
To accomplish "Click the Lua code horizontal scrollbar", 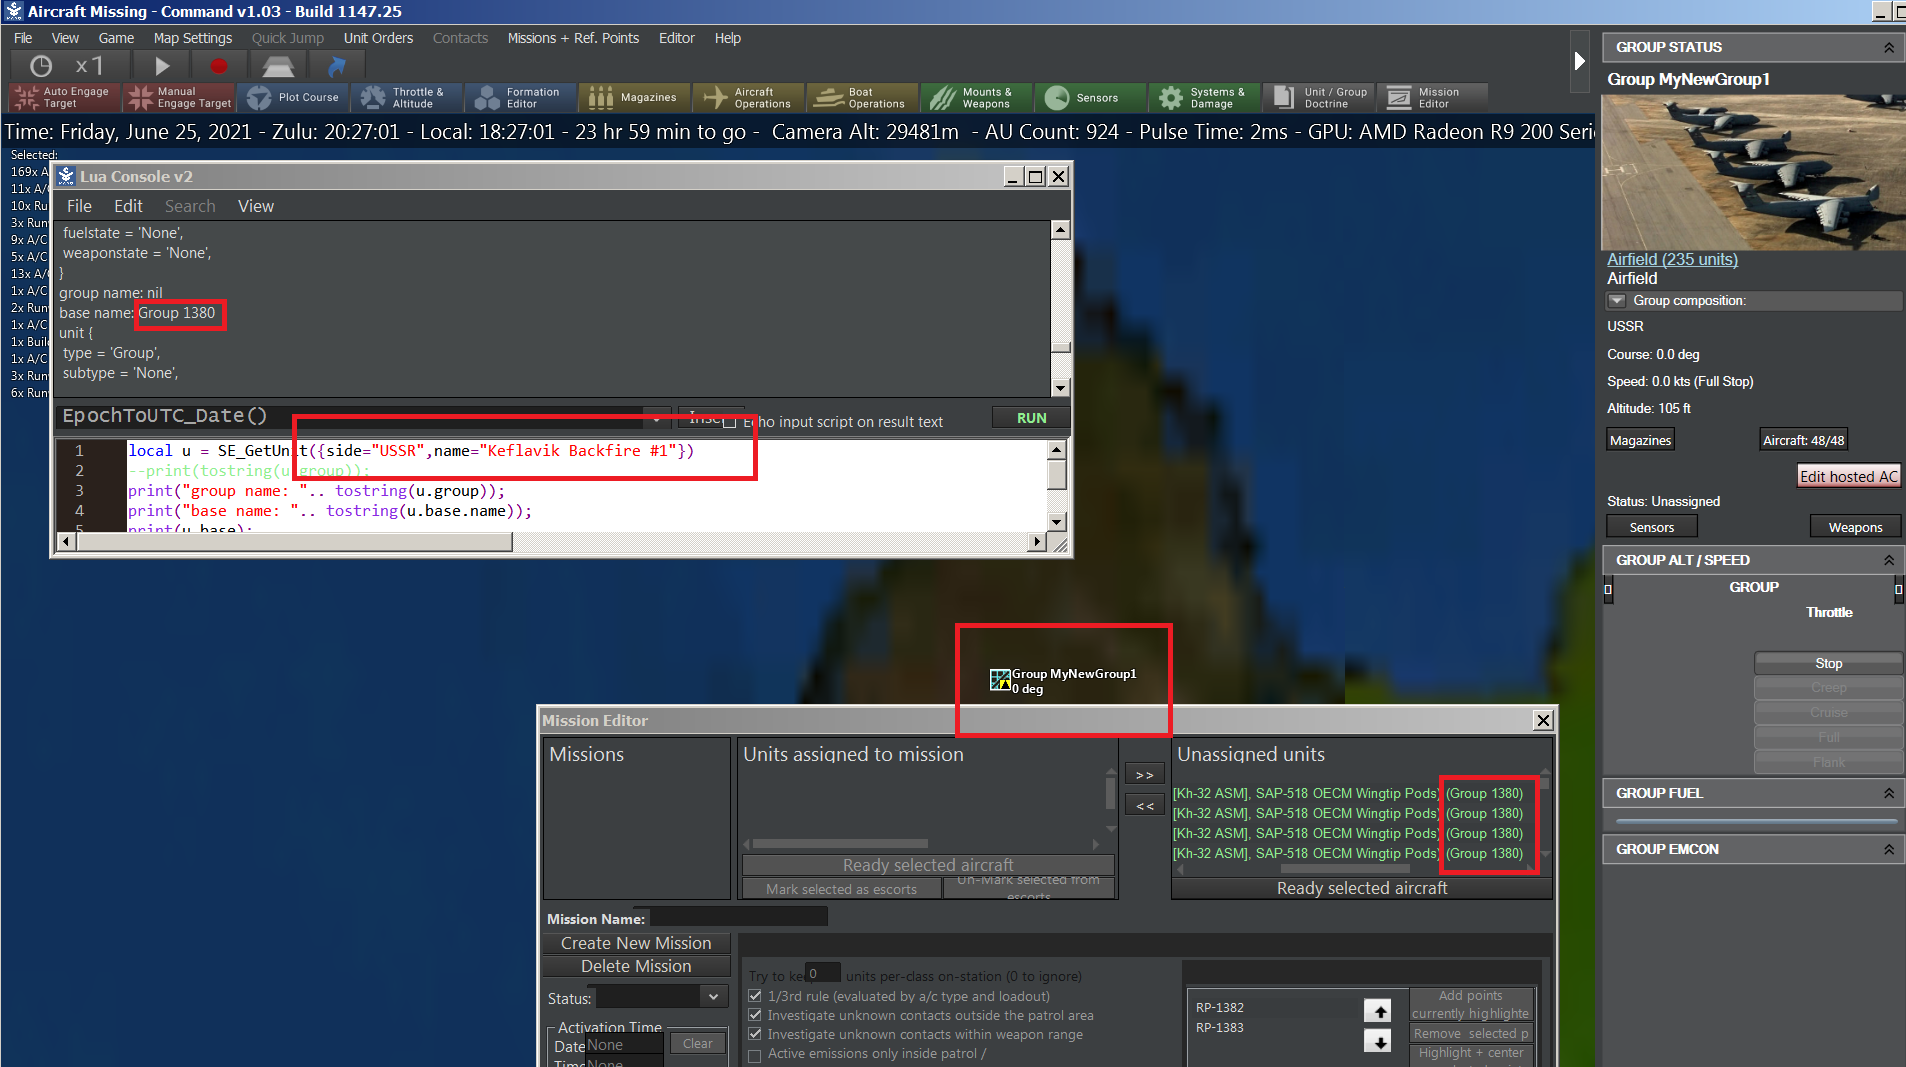I will point(294,541).
